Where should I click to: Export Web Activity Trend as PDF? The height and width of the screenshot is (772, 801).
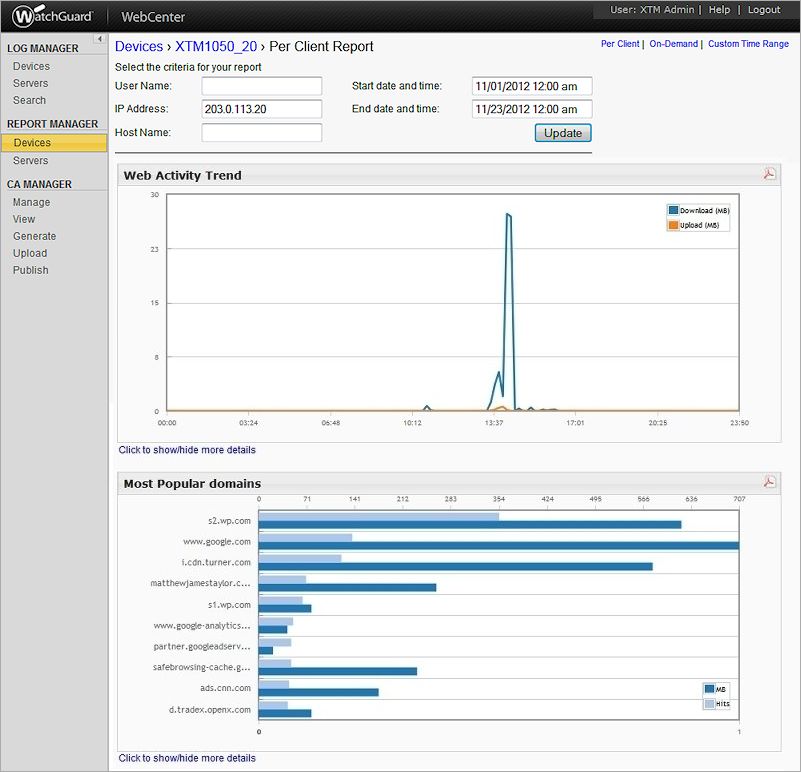pos(767,173)
